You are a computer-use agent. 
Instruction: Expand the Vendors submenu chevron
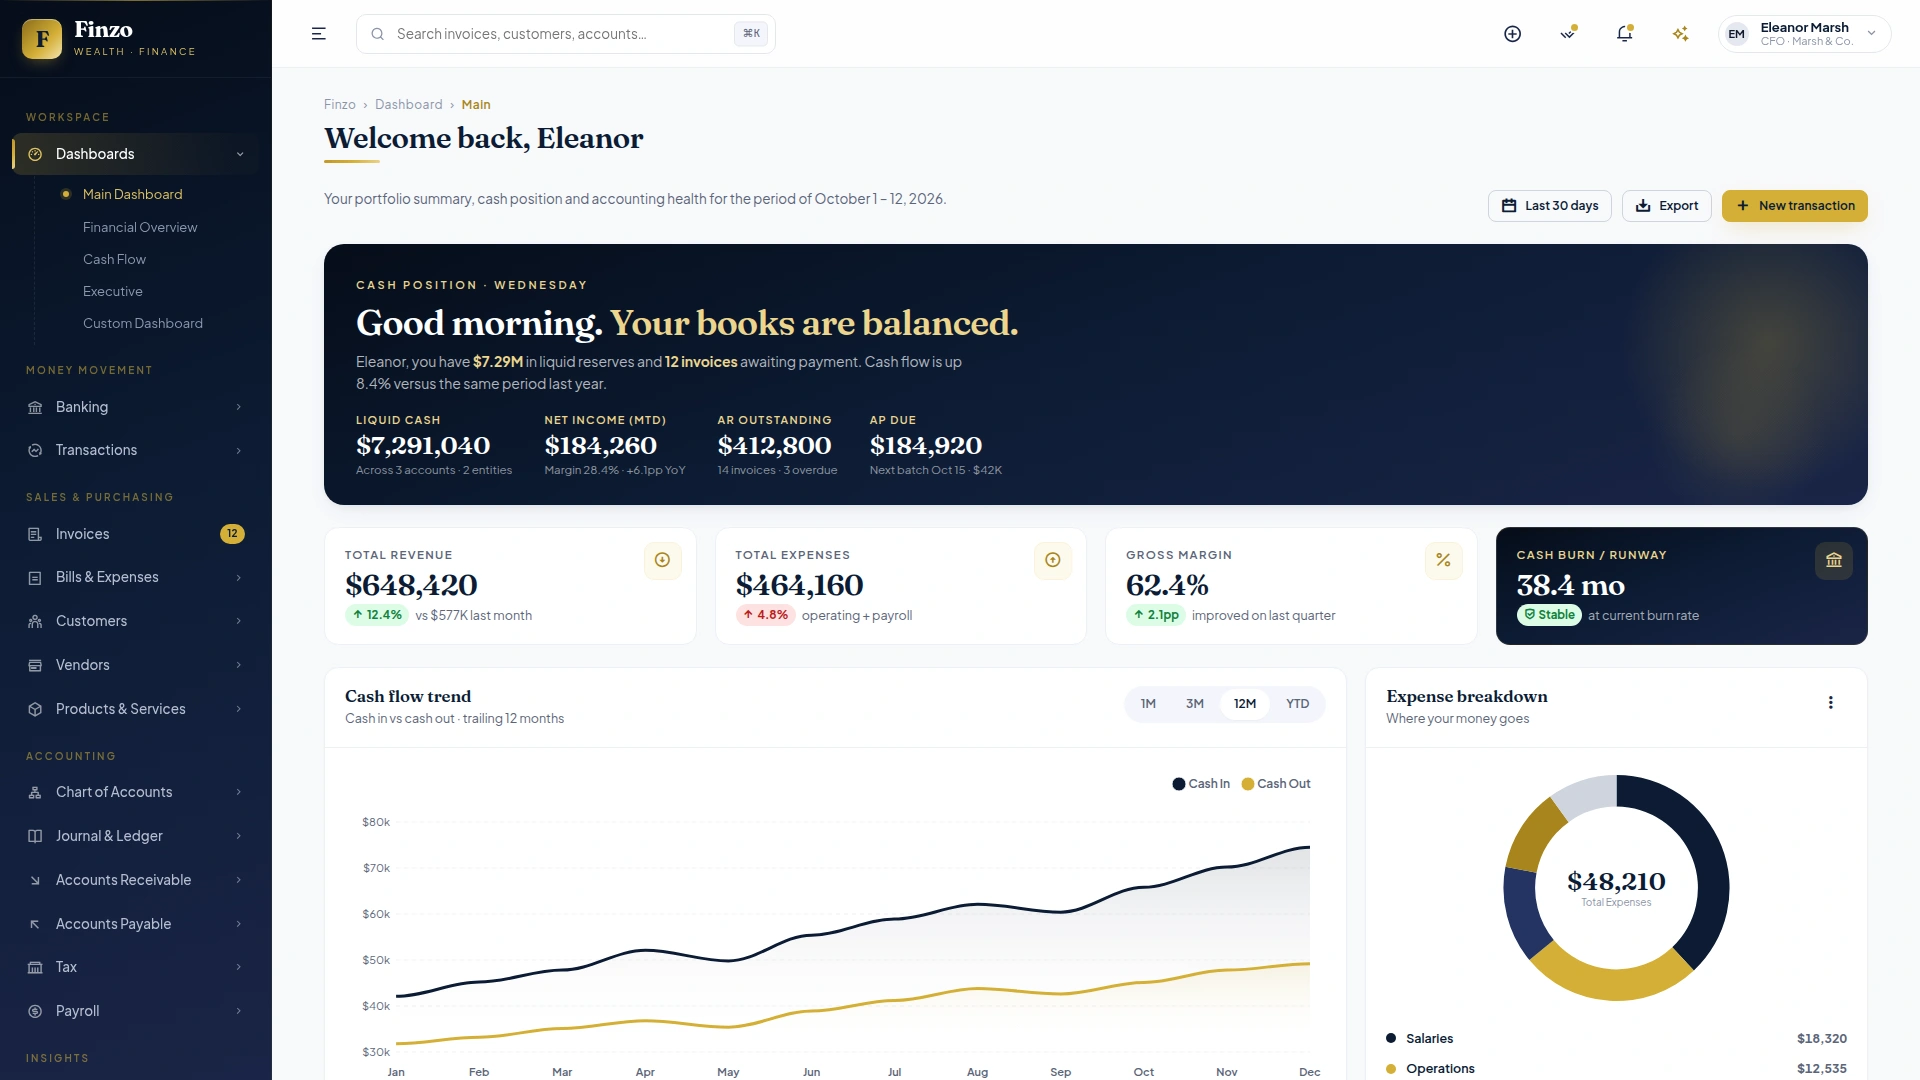coord(239,665)
